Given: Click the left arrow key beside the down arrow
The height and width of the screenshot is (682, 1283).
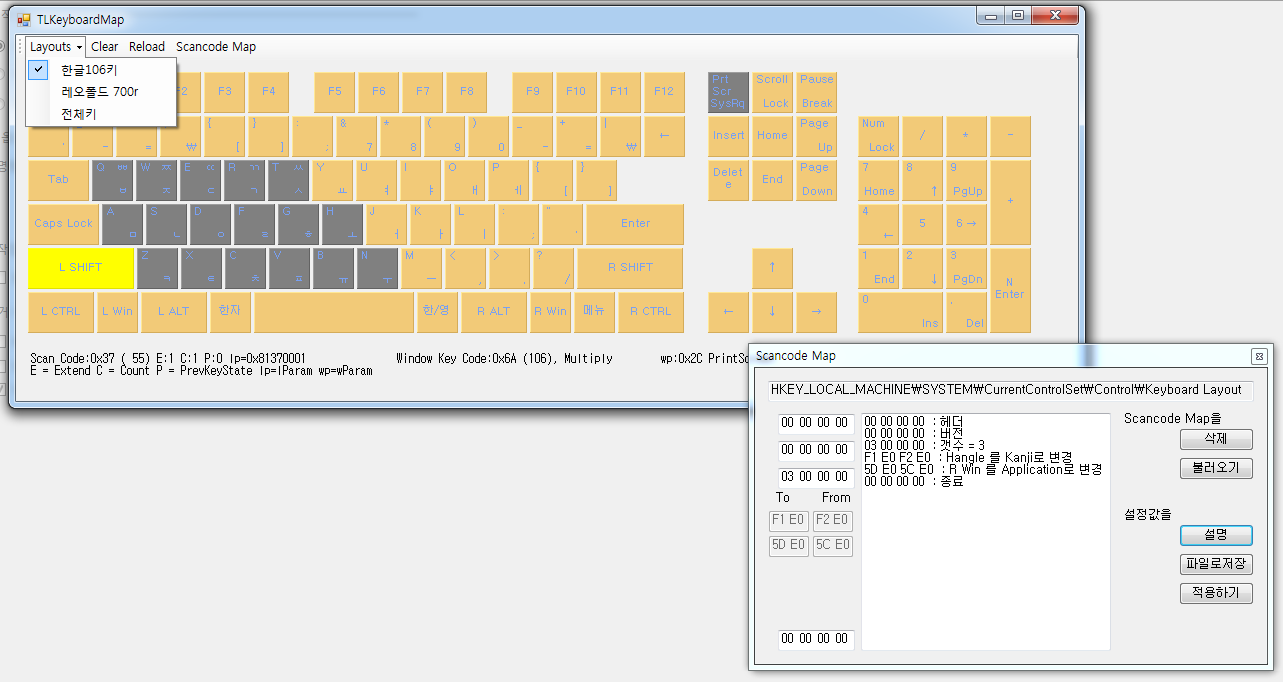Looking at the screenshot, I should click(x=728, y=312).
